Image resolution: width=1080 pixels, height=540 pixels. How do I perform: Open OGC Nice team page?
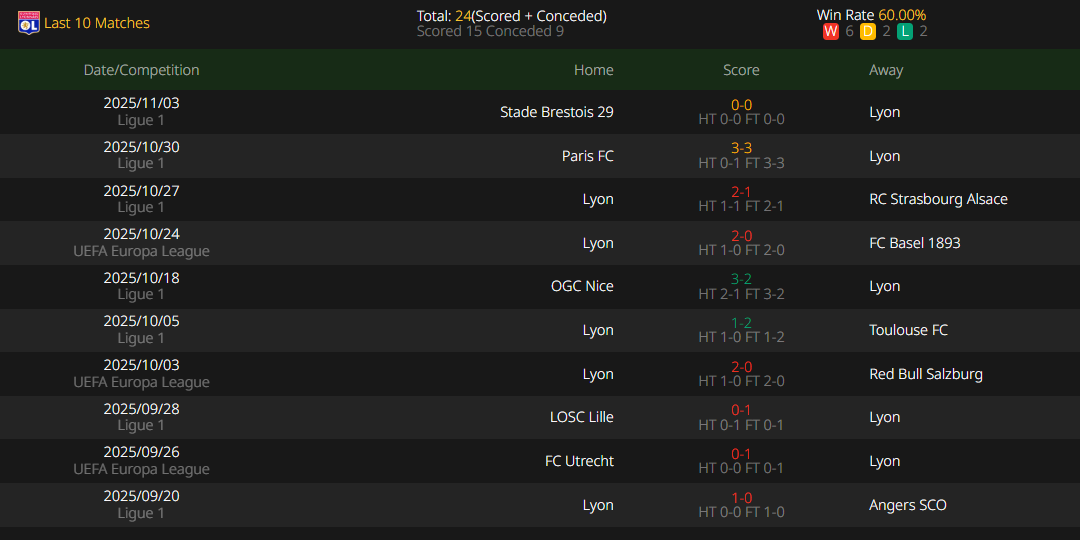[582, 286]
